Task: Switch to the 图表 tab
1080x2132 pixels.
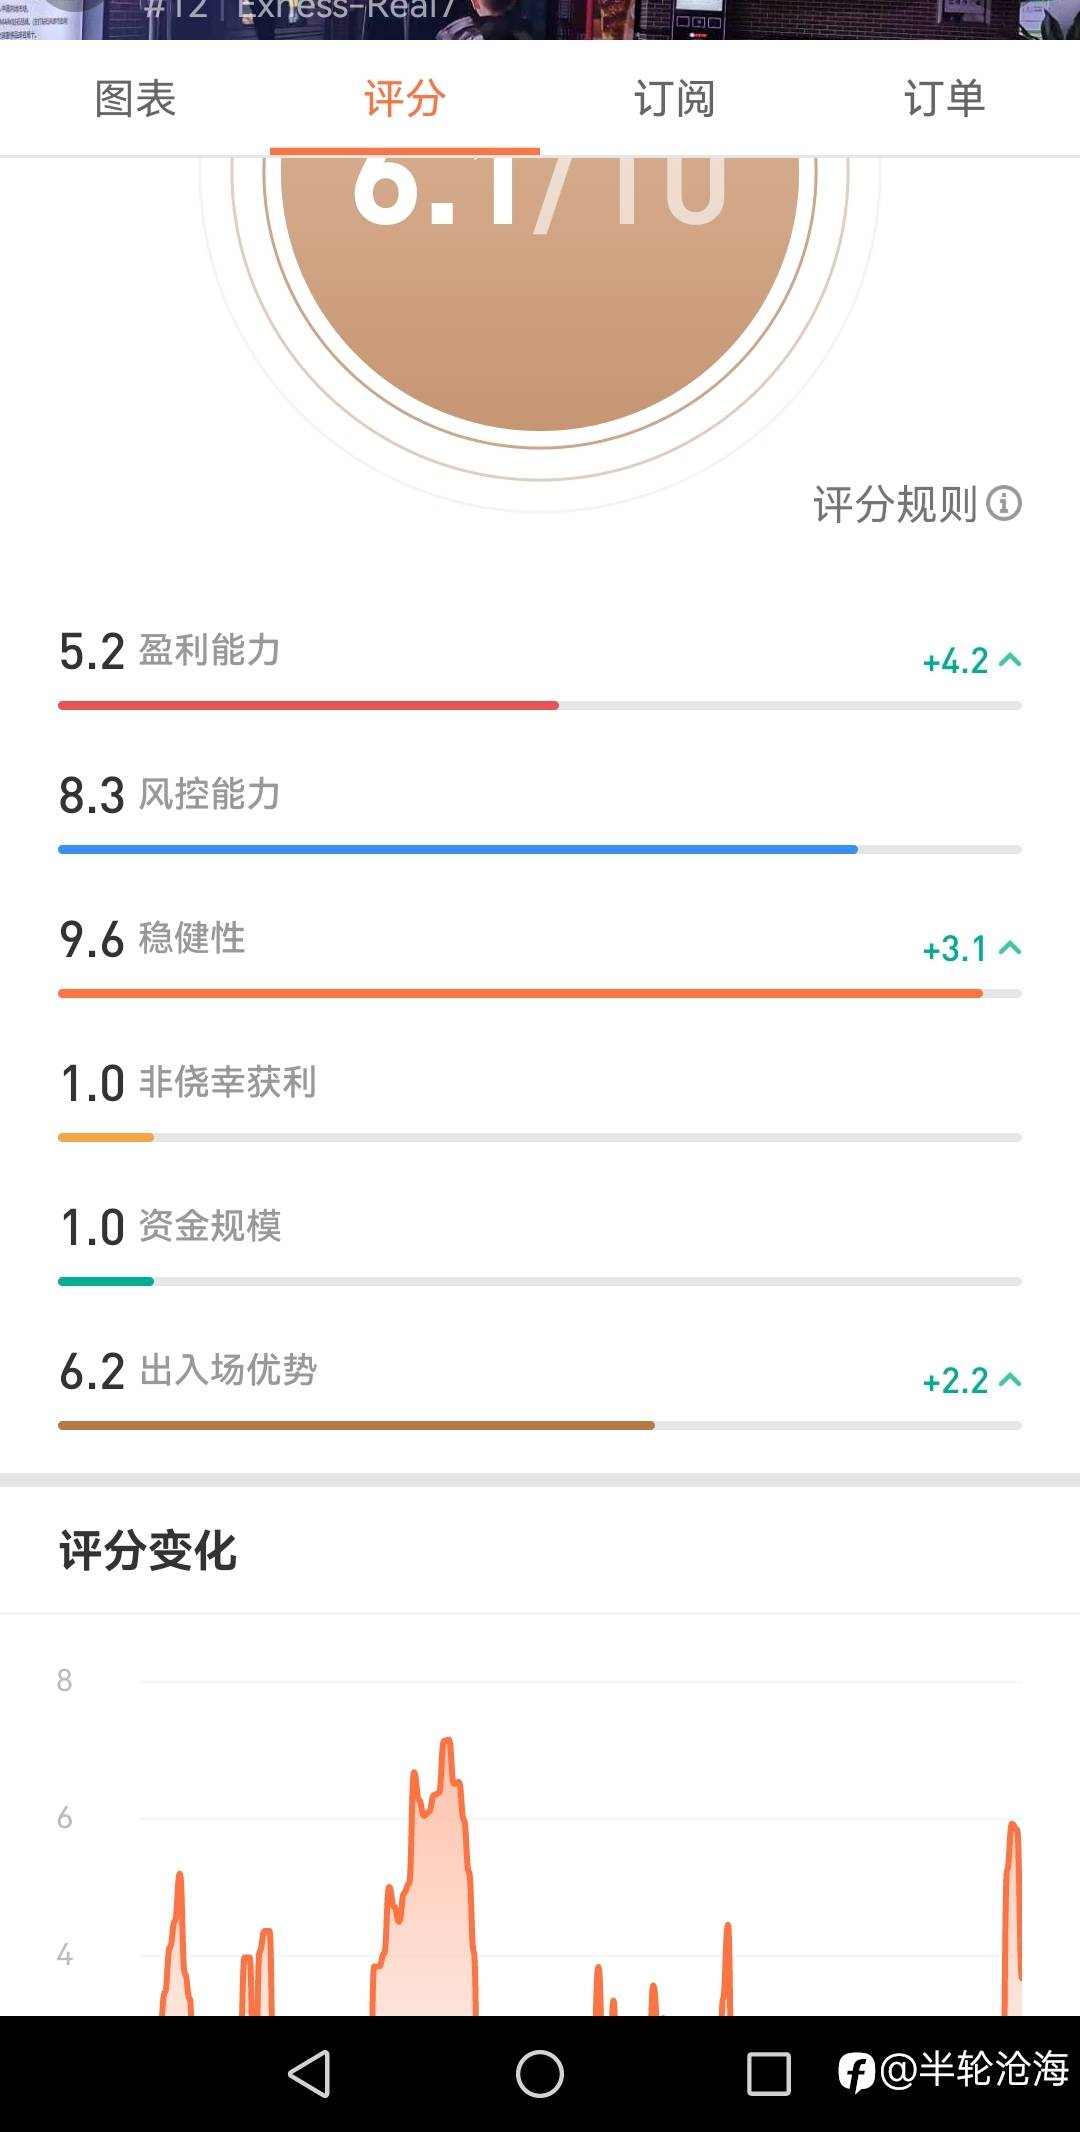Action: click(x=135, y=99)
